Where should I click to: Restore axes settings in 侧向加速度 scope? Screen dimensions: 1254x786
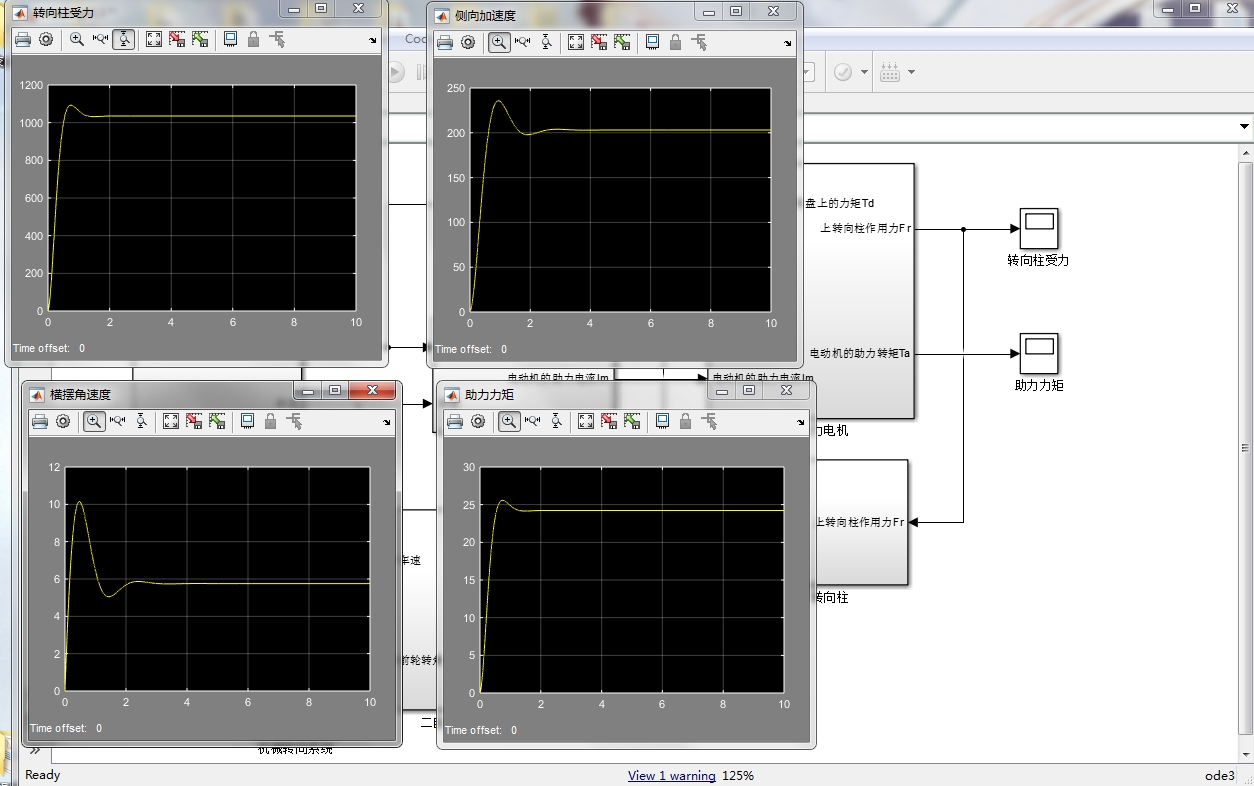pyautogui.click(x=622, y=42)
